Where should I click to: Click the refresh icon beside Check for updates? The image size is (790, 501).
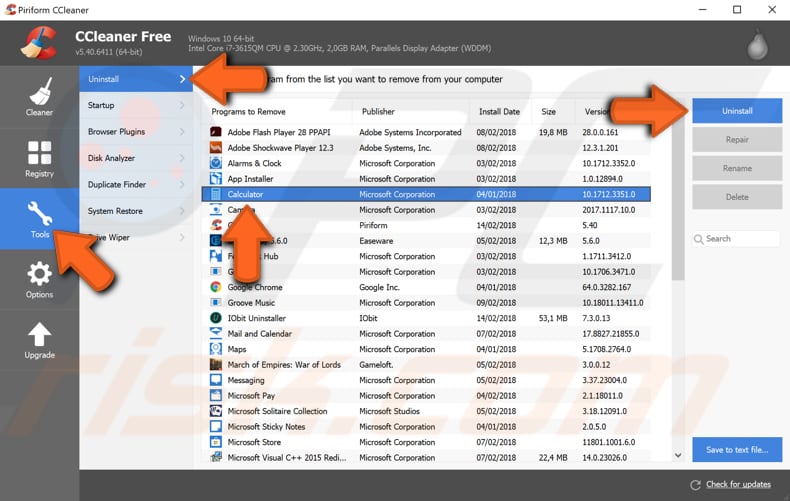695,485
